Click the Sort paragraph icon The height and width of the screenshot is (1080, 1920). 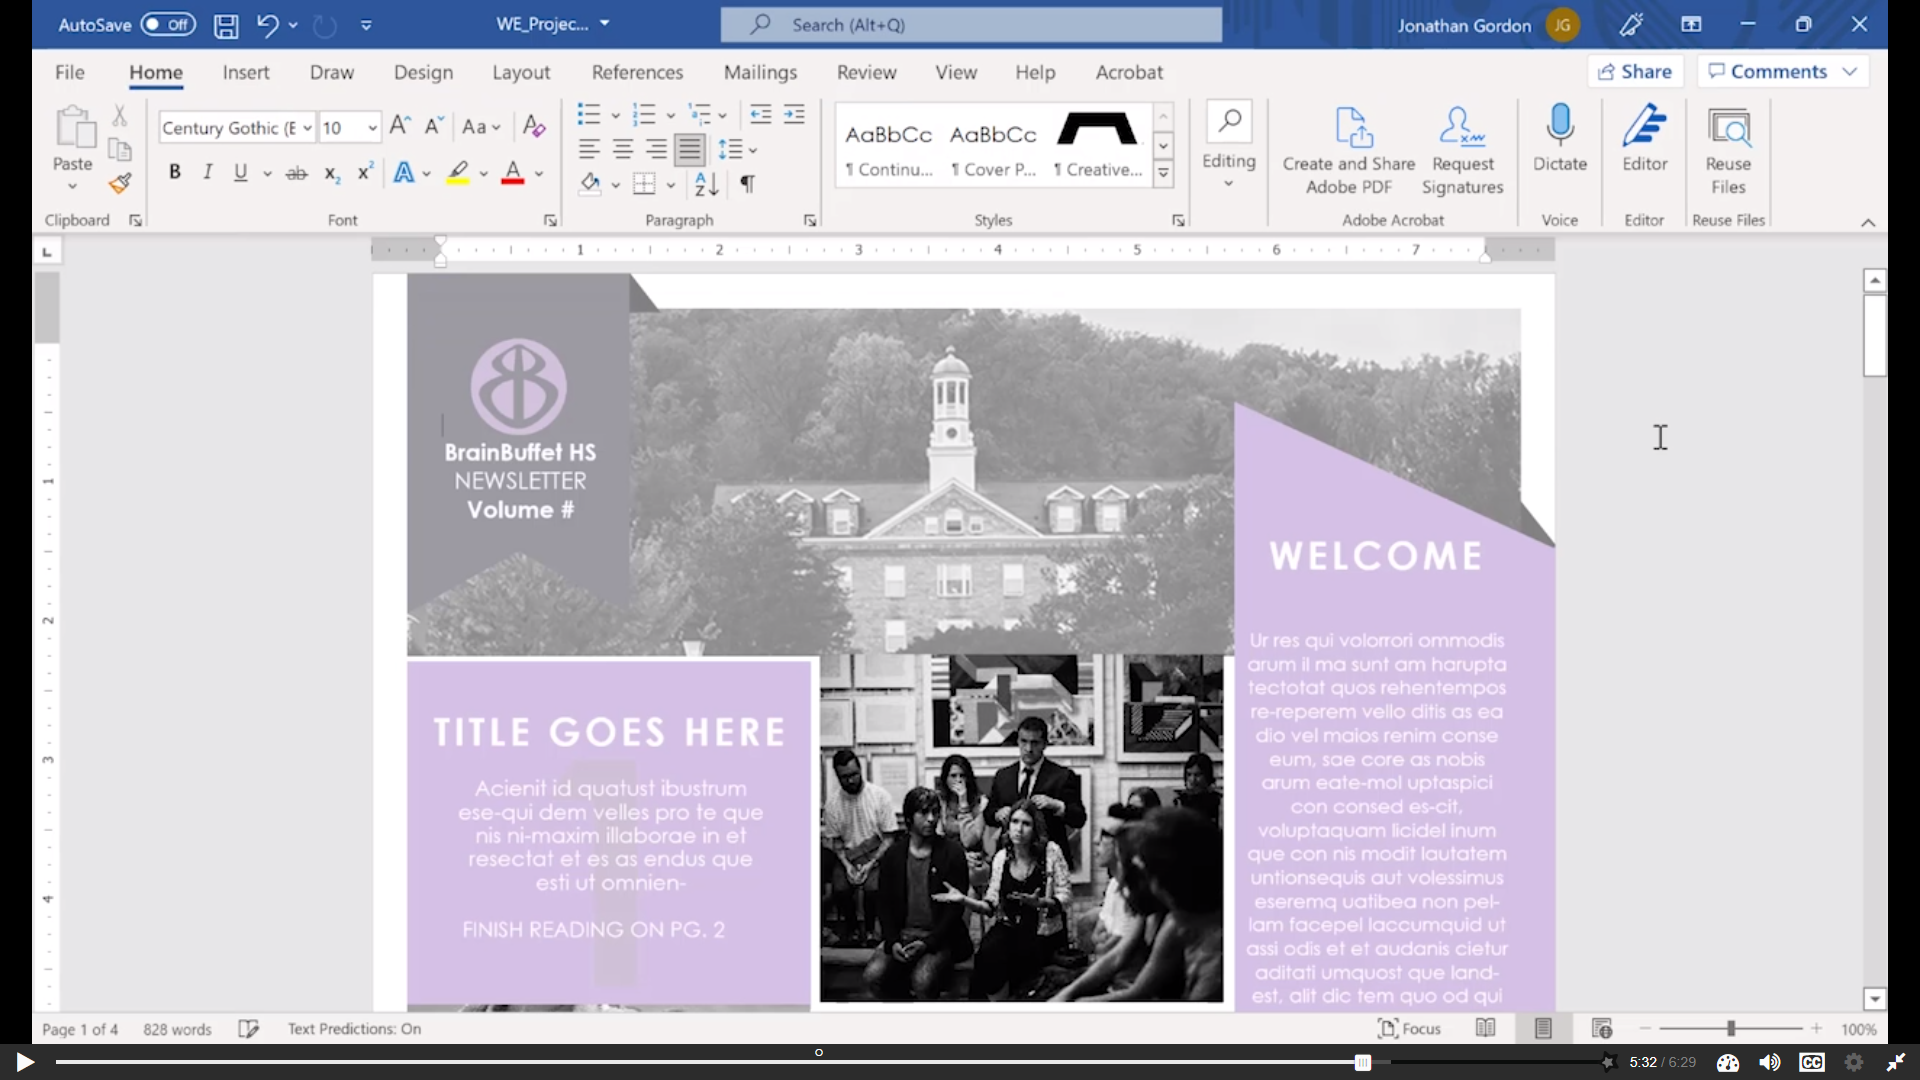point(706,184)
